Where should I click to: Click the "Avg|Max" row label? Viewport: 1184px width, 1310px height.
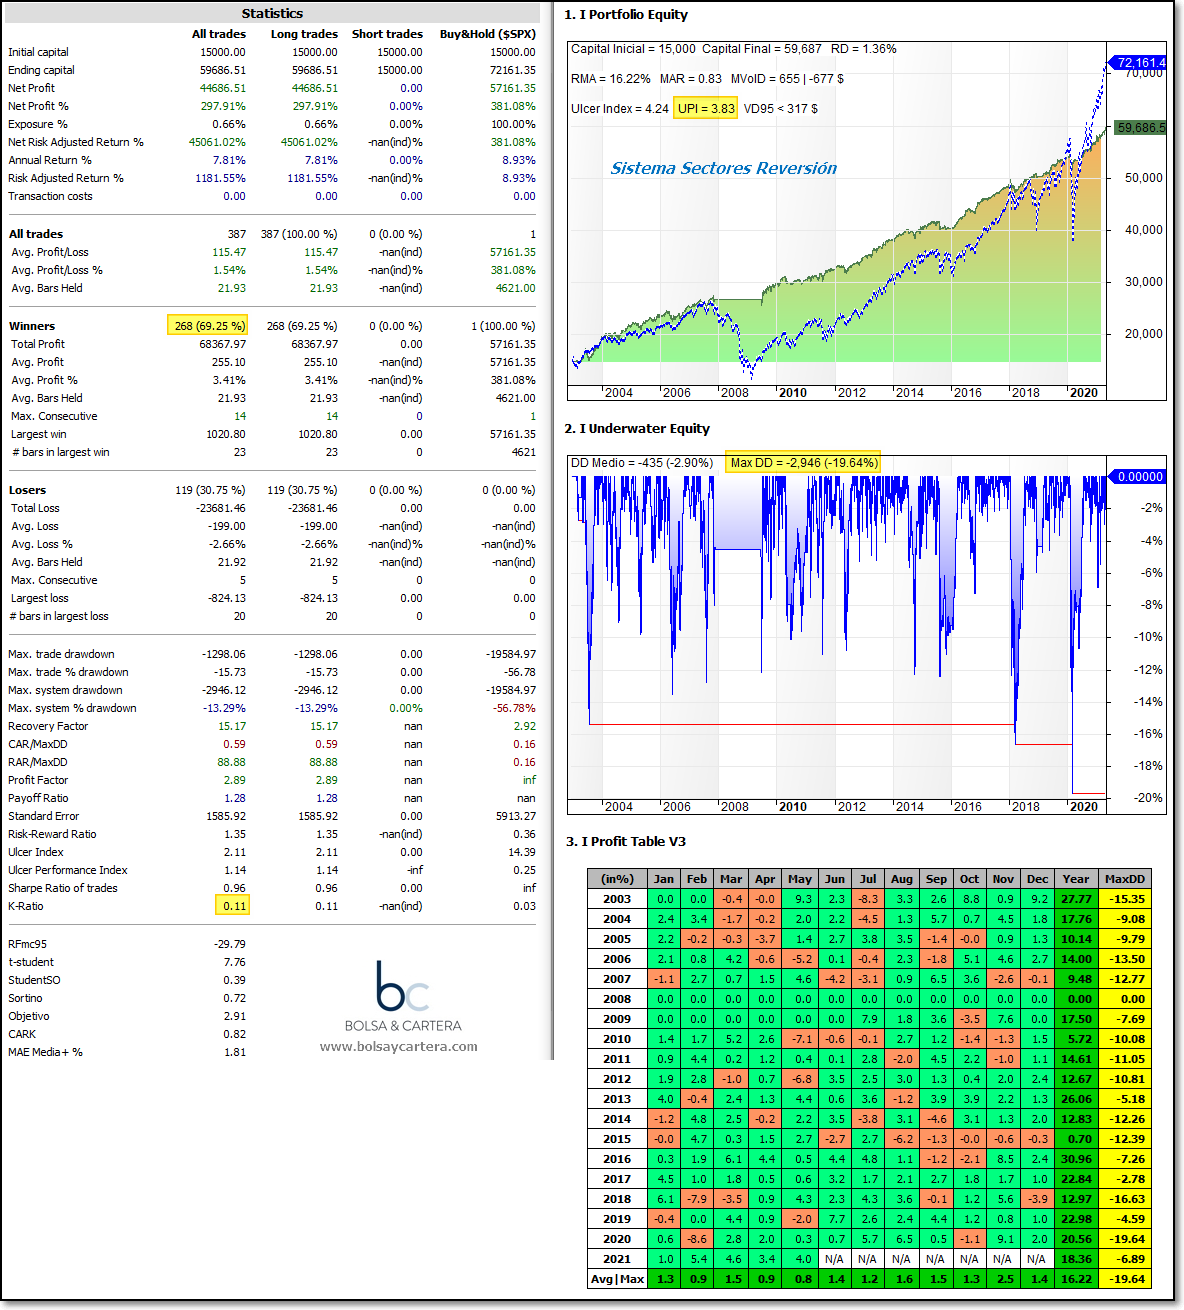point(617,1279)
